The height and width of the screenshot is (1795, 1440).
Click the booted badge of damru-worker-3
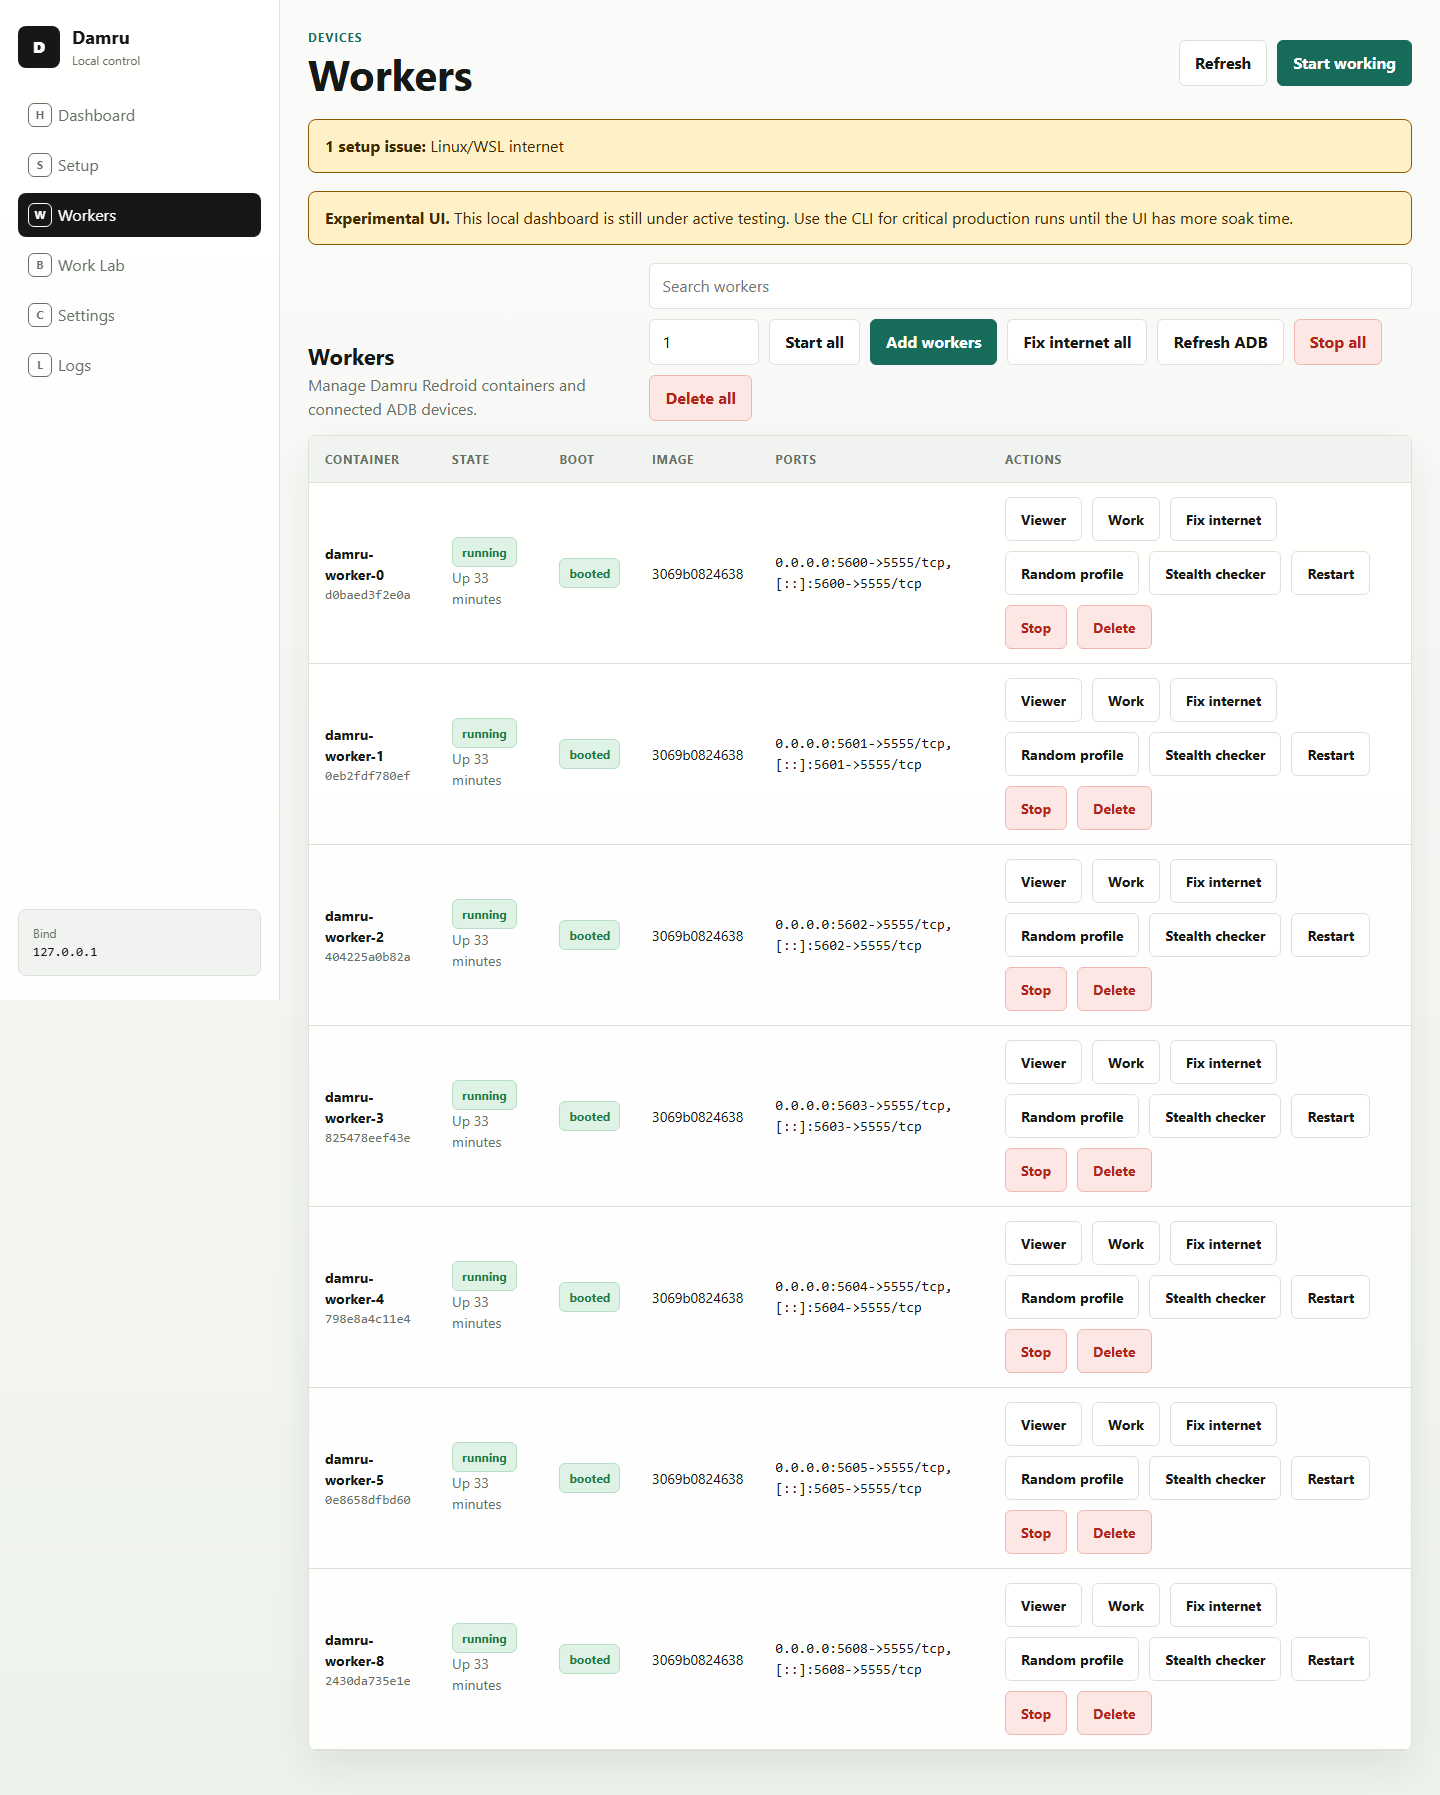click(589, 1117)
